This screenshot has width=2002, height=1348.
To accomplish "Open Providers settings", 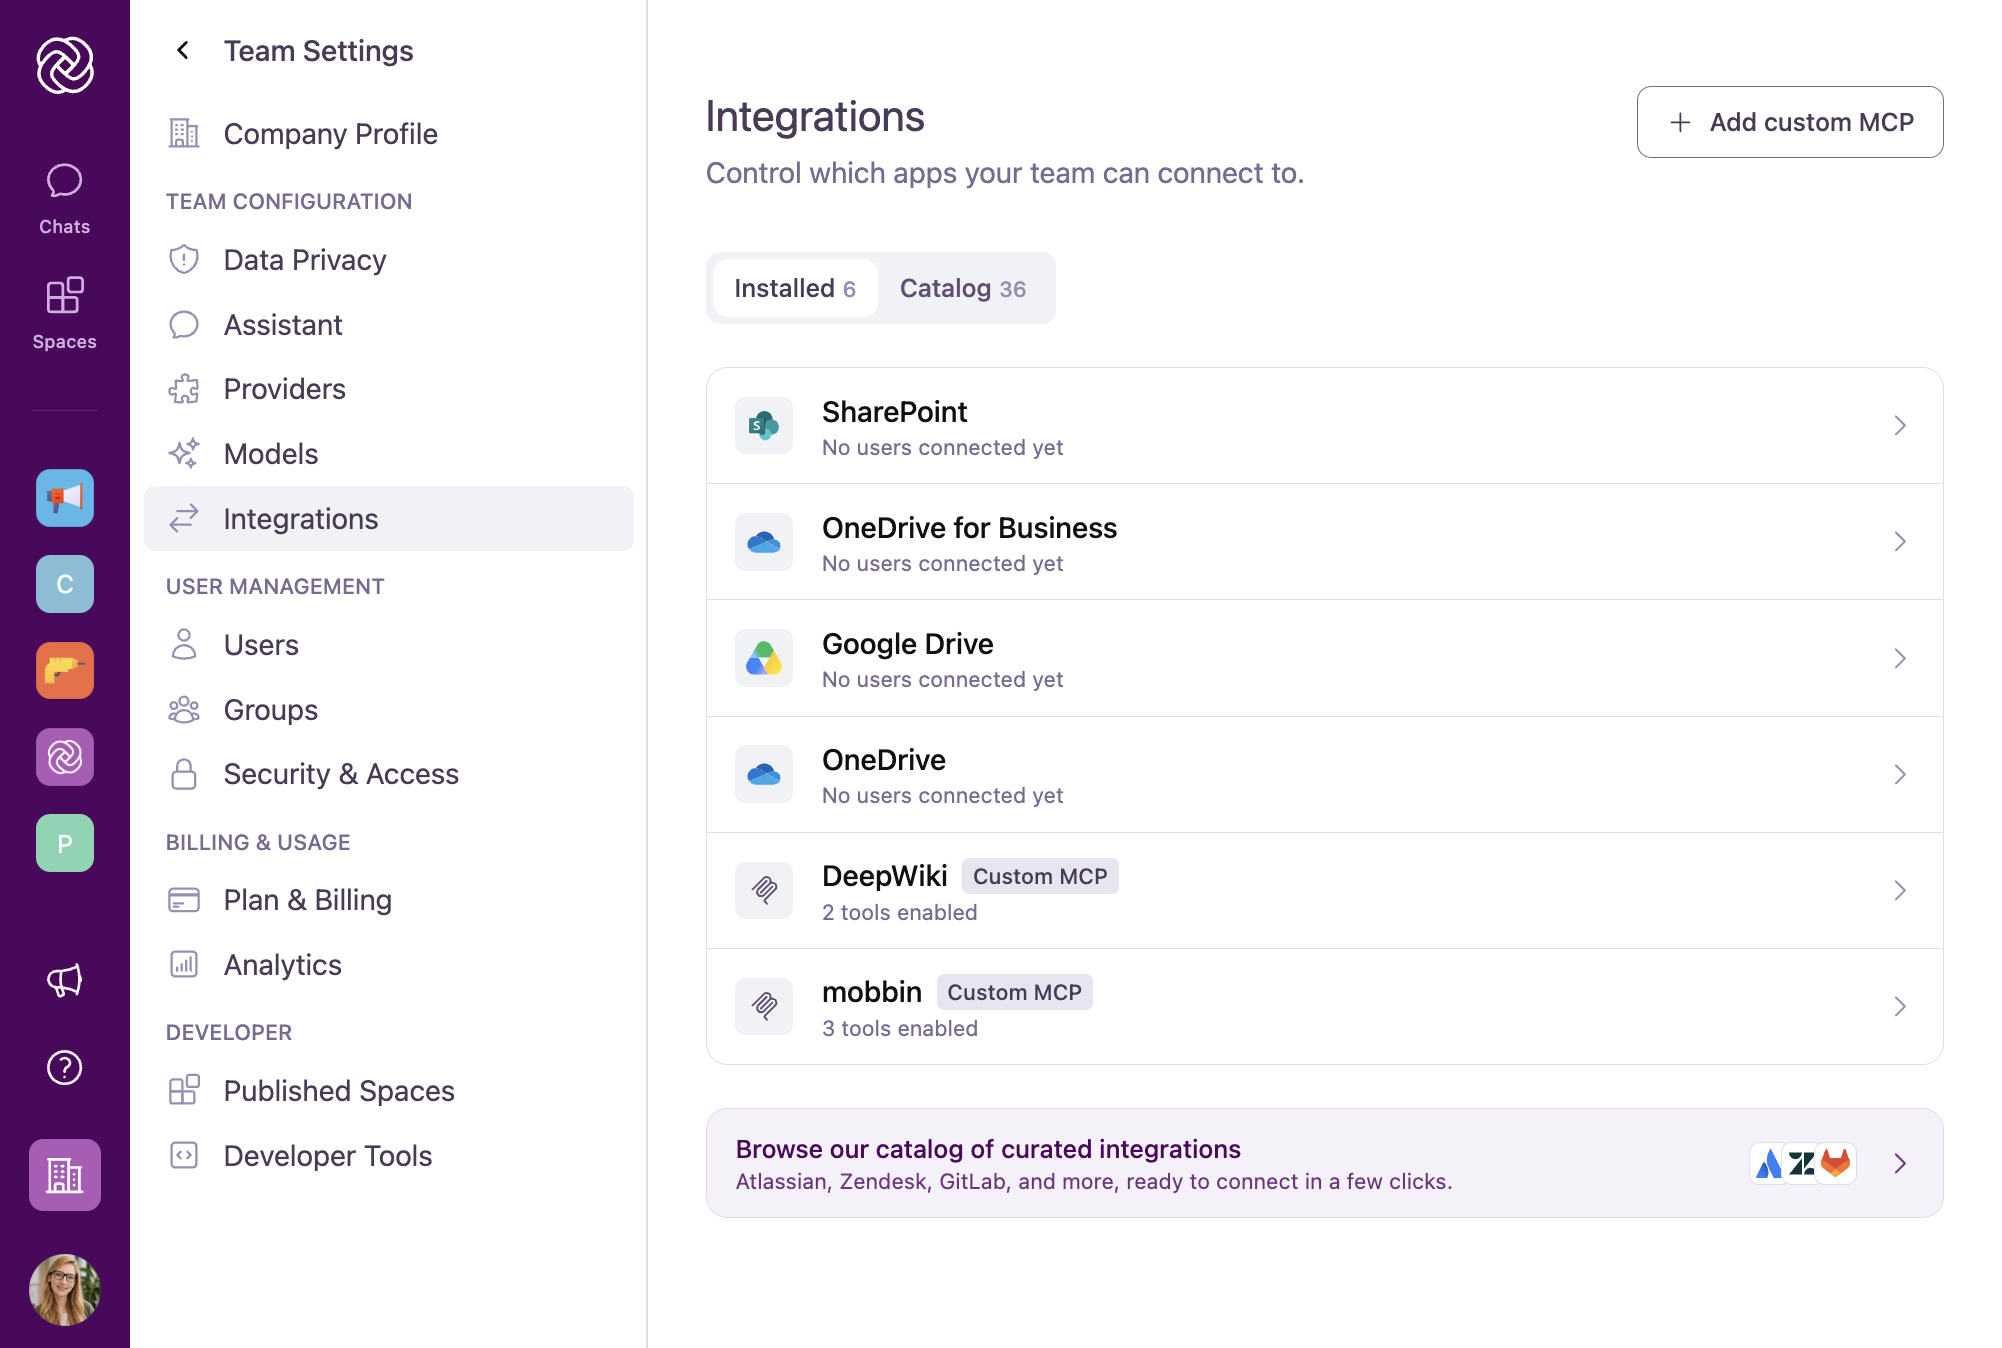I will pos(389,389).
